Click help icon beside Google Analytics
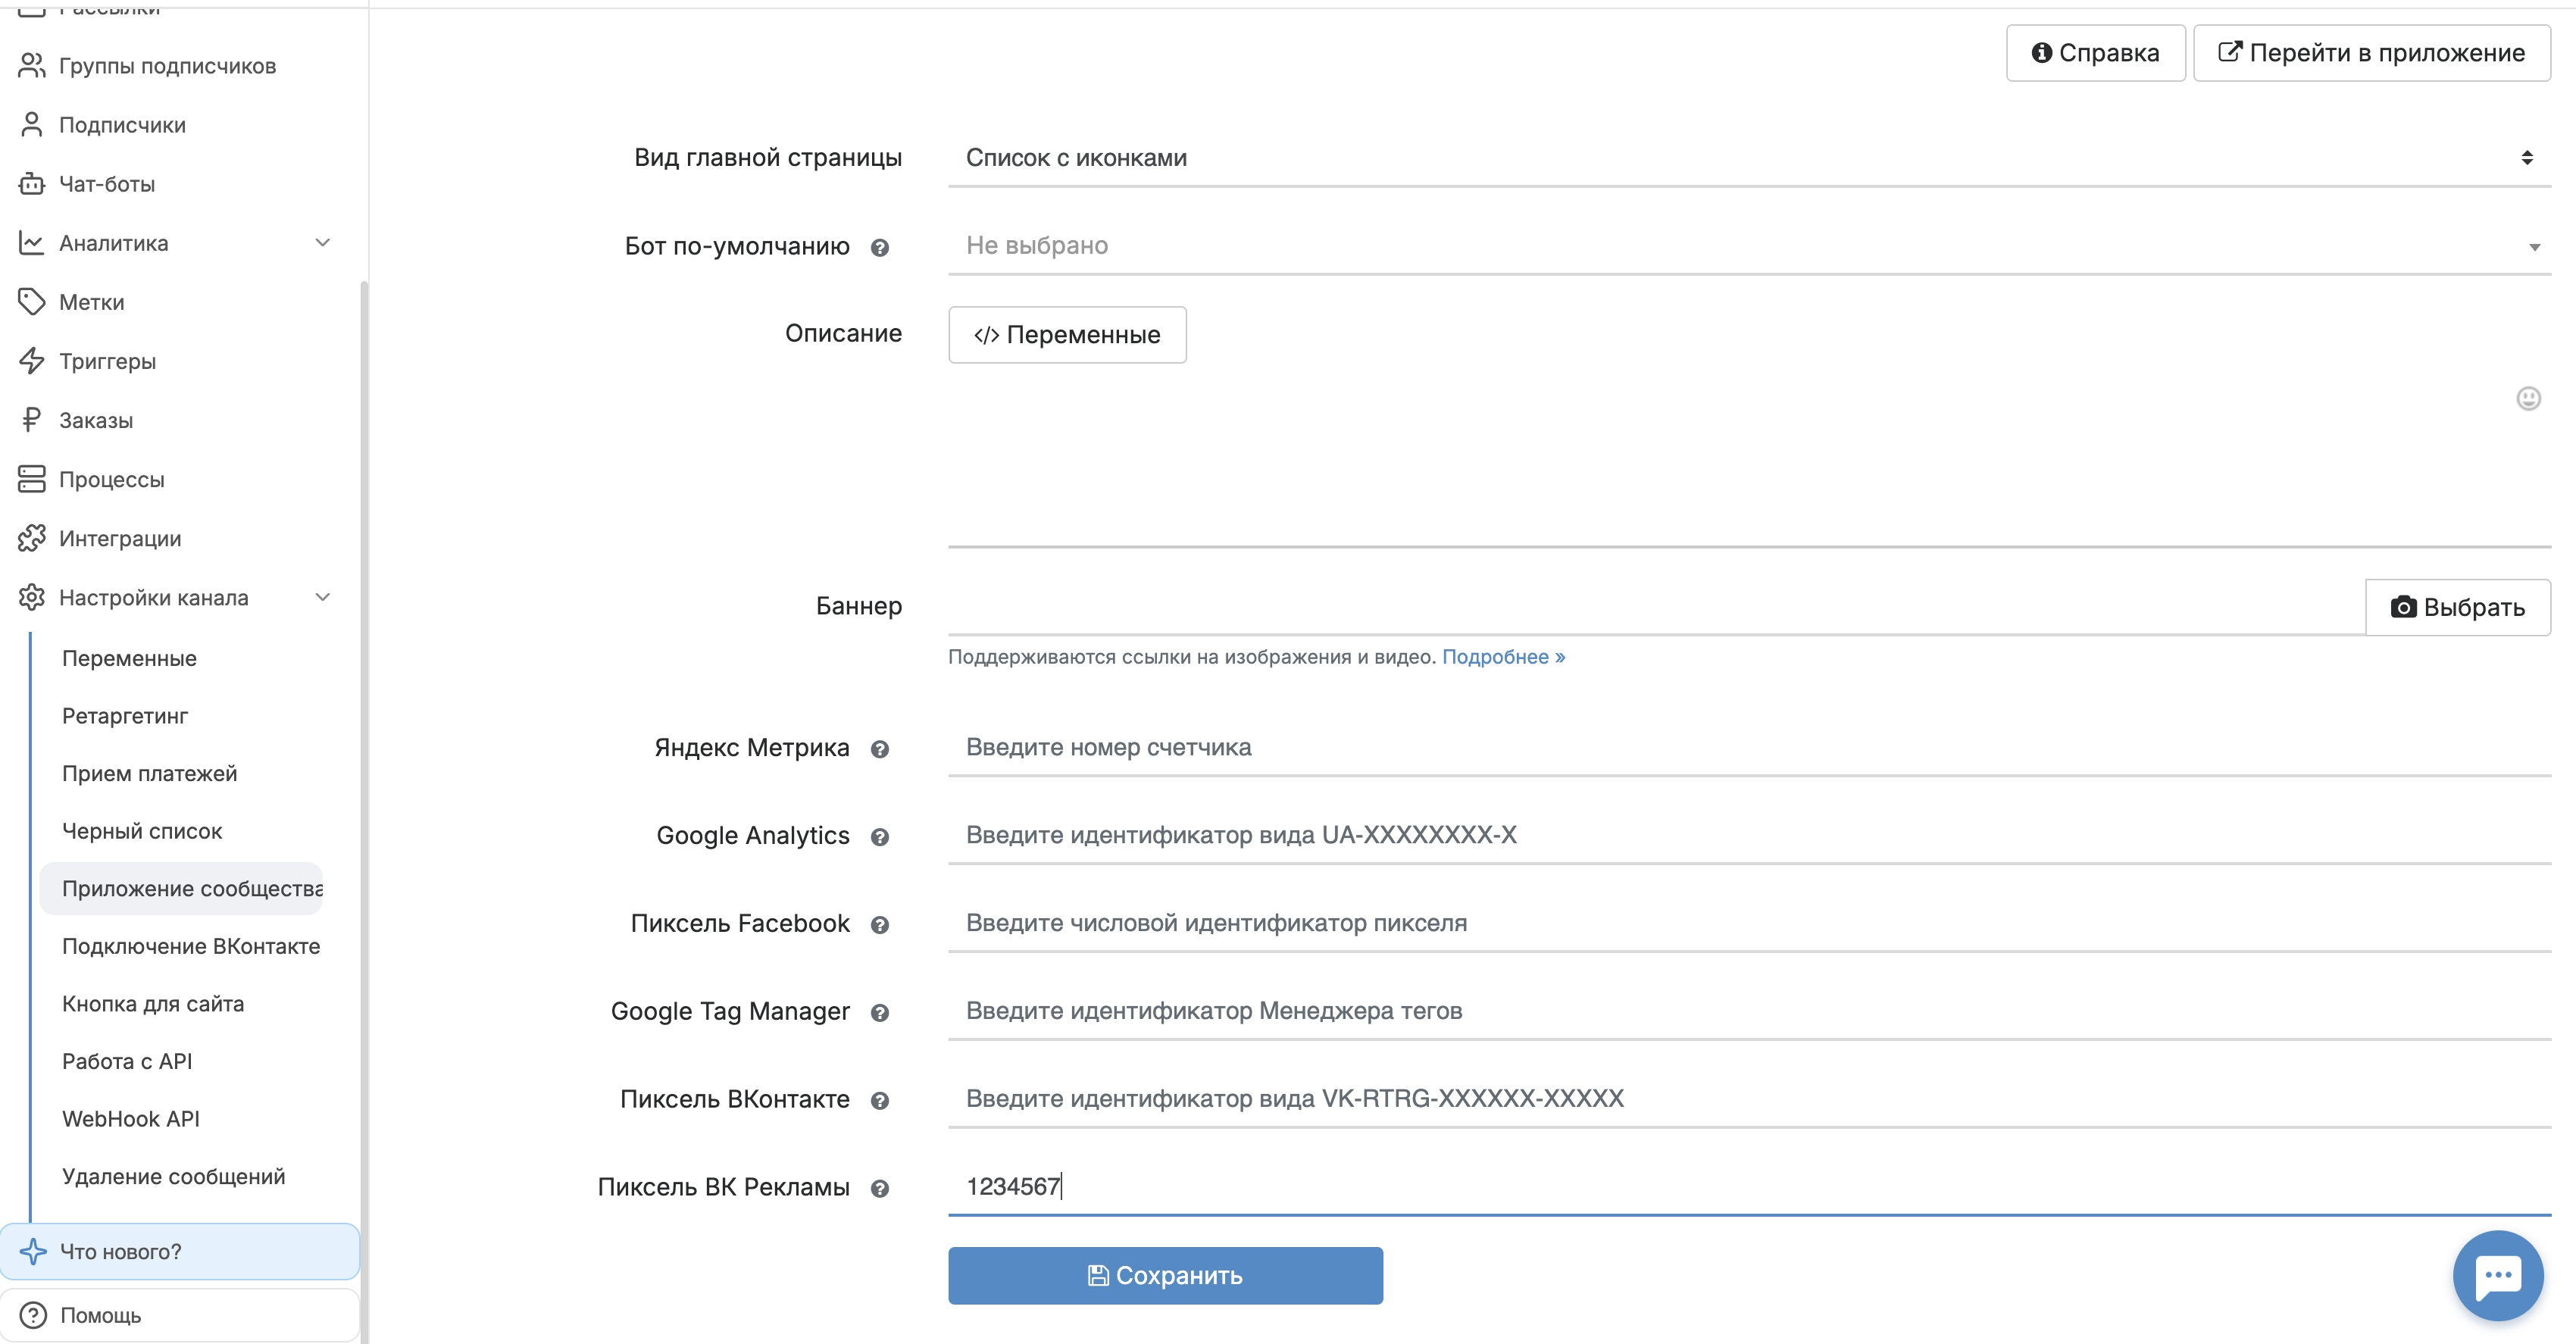Image resolution: width=2576 pixels, height=1344 pixels. coord(879,837)
